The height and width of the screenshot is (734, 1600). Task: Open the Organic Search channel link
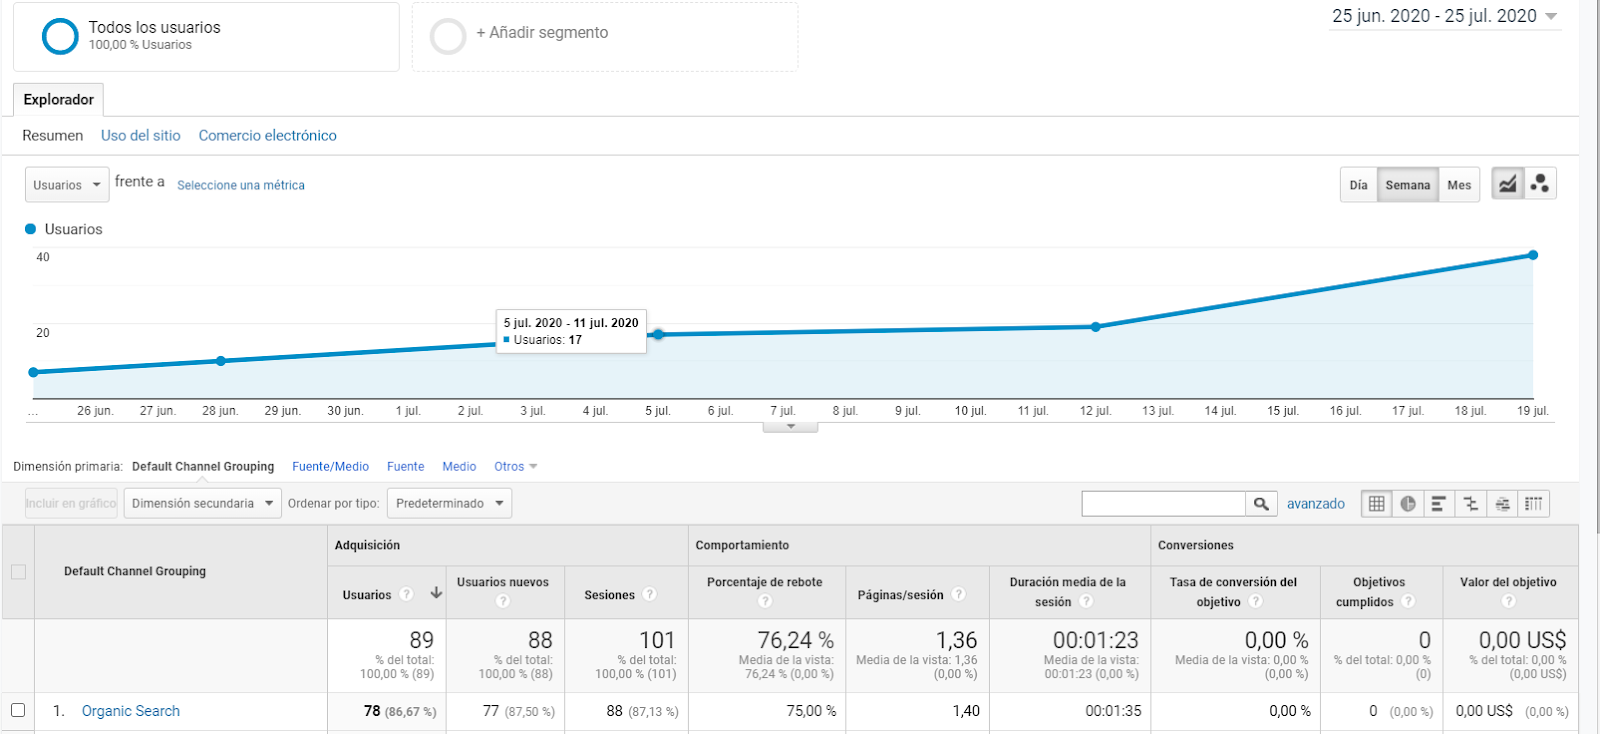tap(131, 711)
